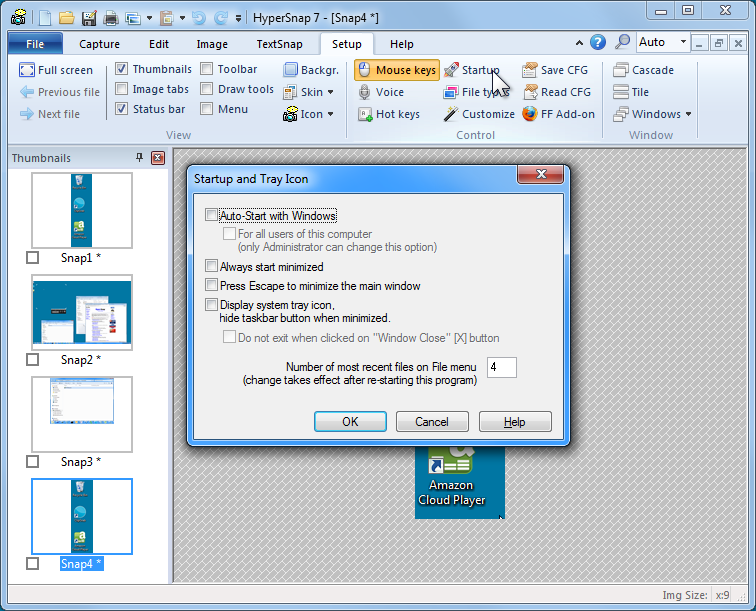Enable Display system tray icon checkbox
The width and height of the screenshot is (756, 611).
pos(211,305)
